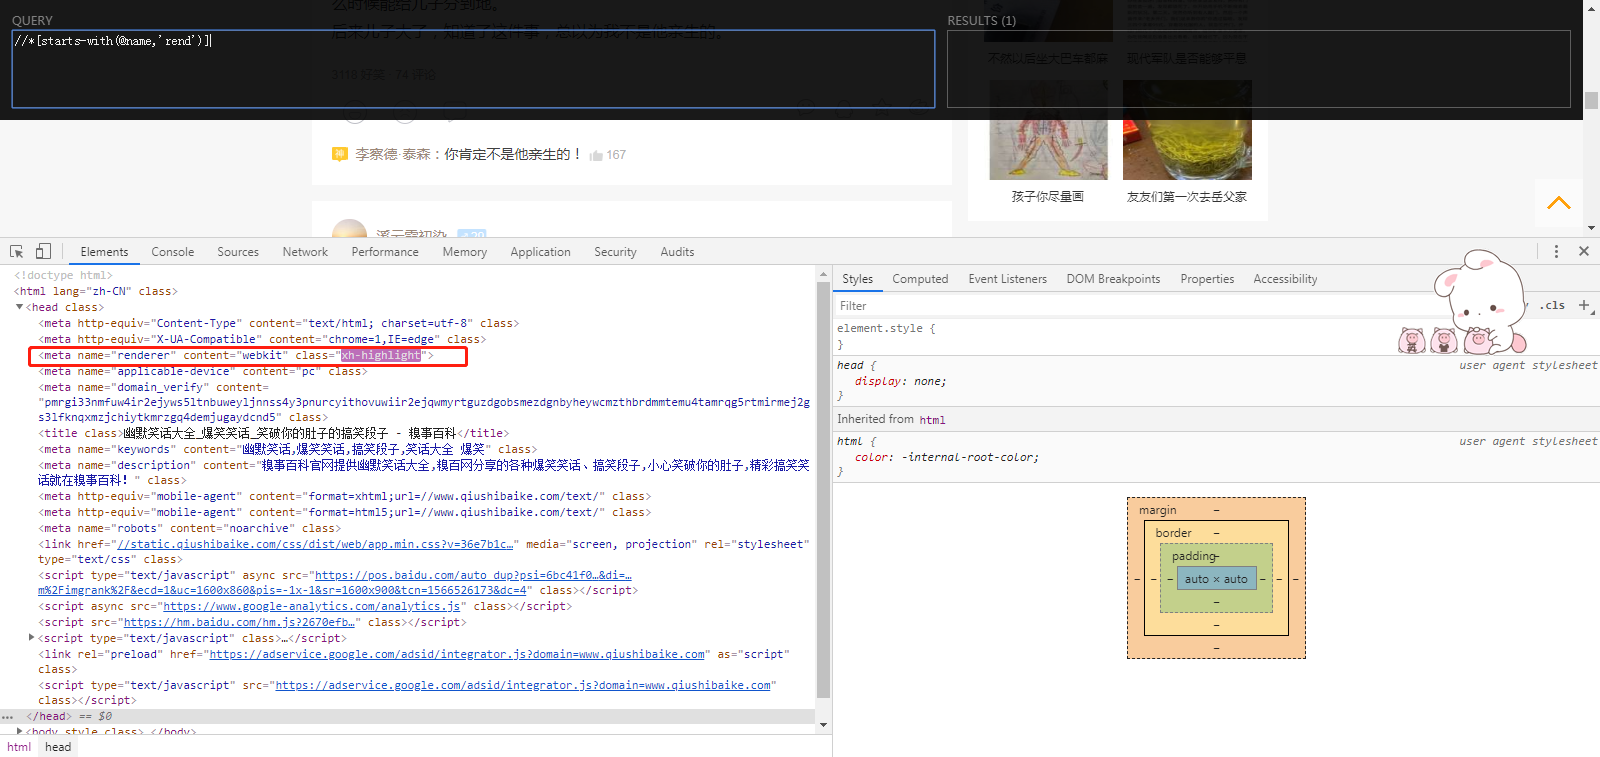Expand the collapsed script text/javascript node
The height and width of the screenshot is (757, 1600).
pos(31,637)
